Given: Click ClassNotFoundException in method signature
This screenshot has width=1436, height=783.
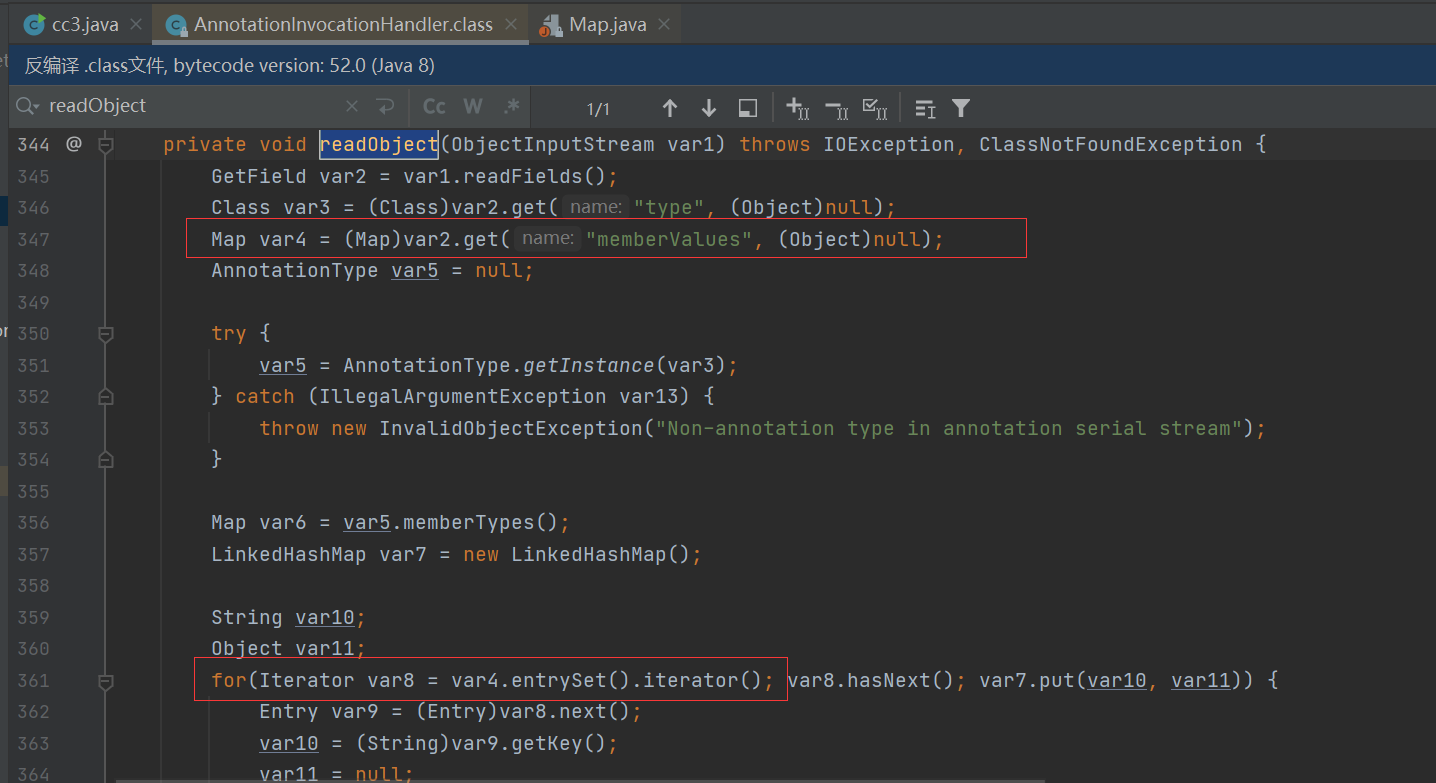Looking at the screenshot, I should (x=1110, y=144).
